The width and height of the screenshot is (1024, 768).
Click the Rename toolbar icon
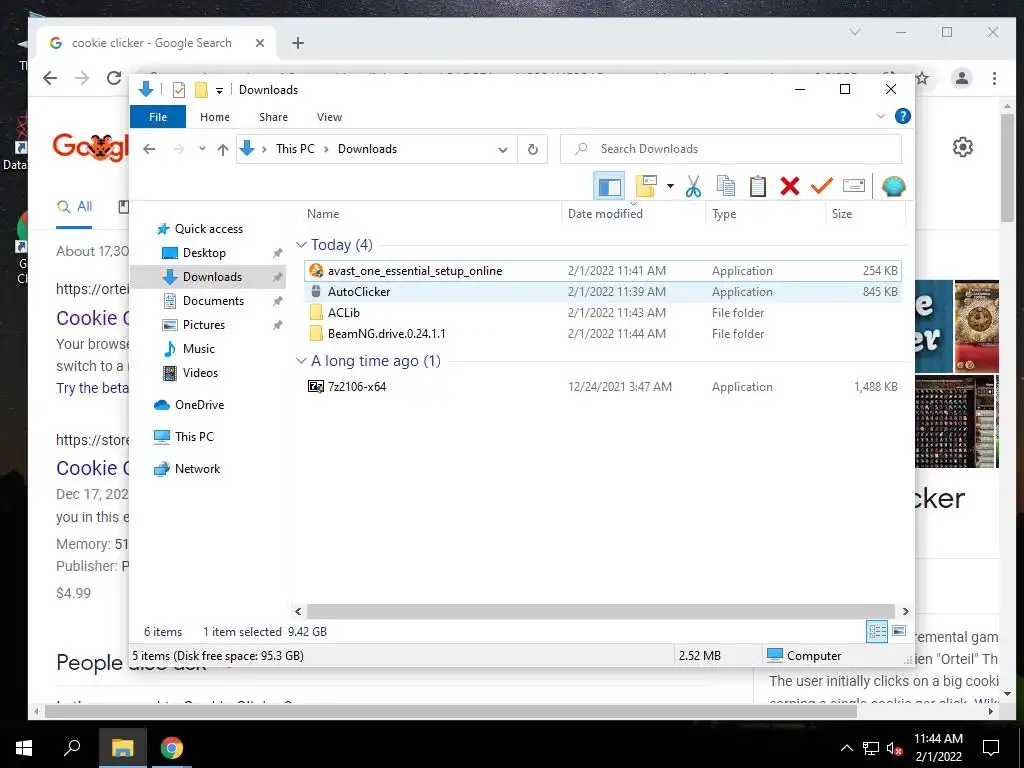pyautogui.click(x=854, y=187)
